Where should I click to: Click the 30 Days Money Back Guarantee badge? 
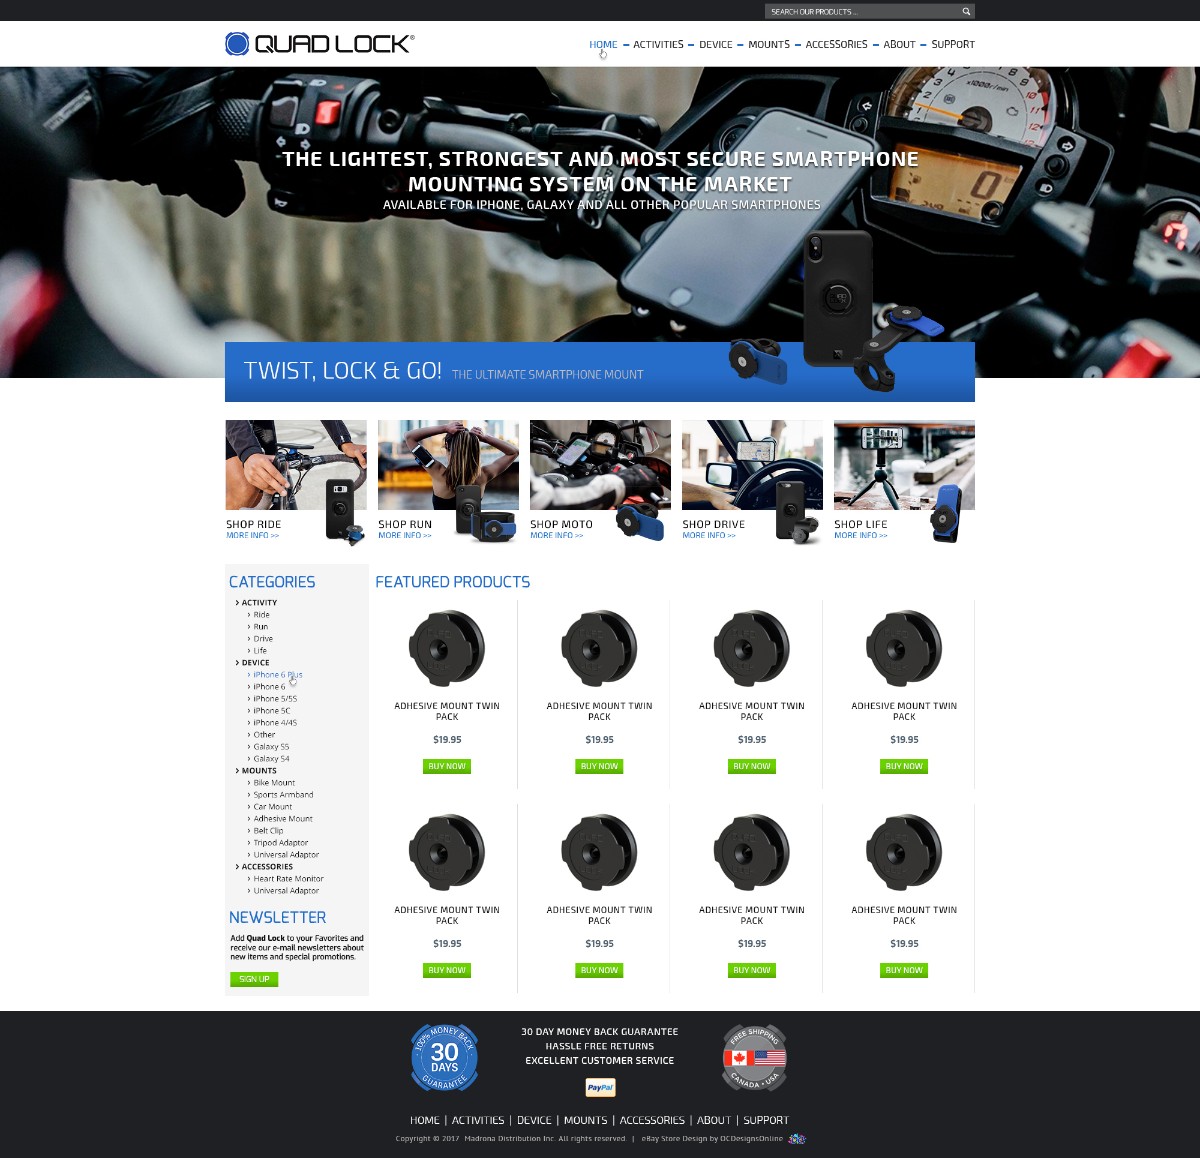click(444, 1057)
